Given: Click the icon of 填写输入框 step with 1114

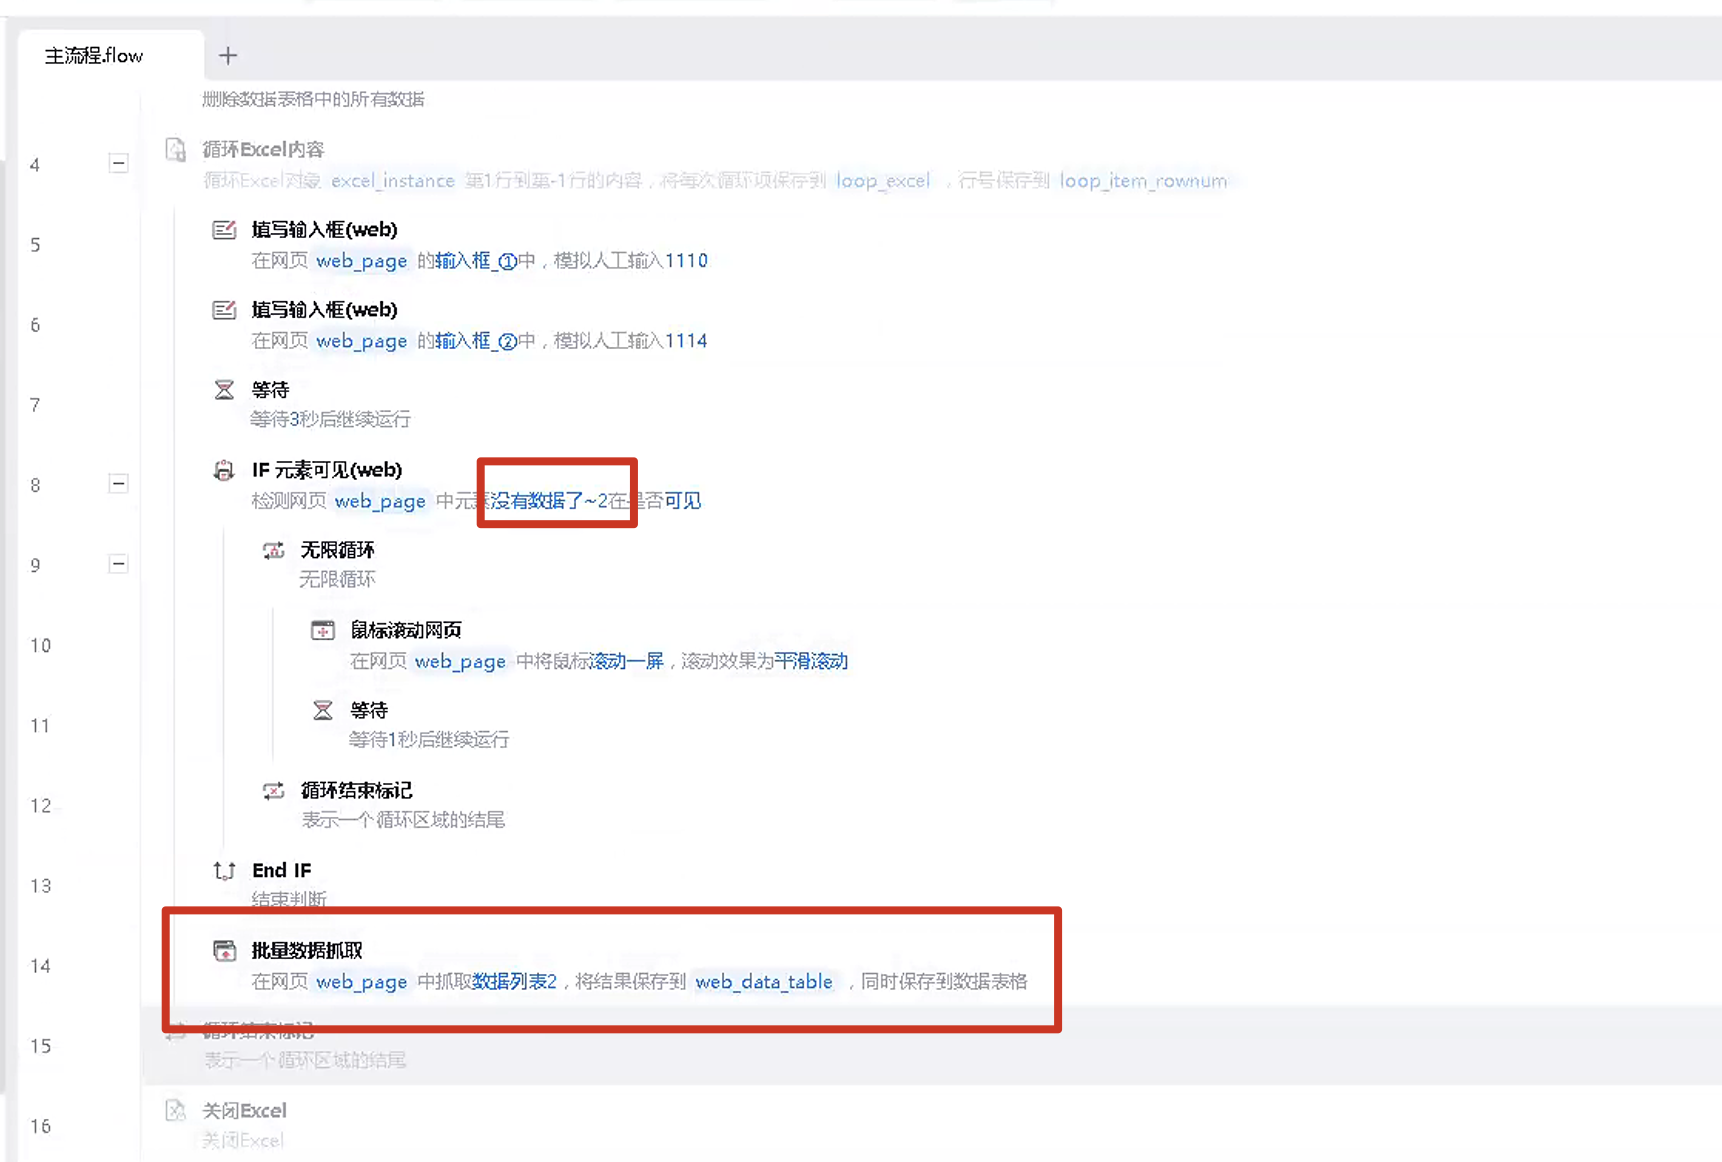Looking at the screenshot, I should tap(224, 310).
